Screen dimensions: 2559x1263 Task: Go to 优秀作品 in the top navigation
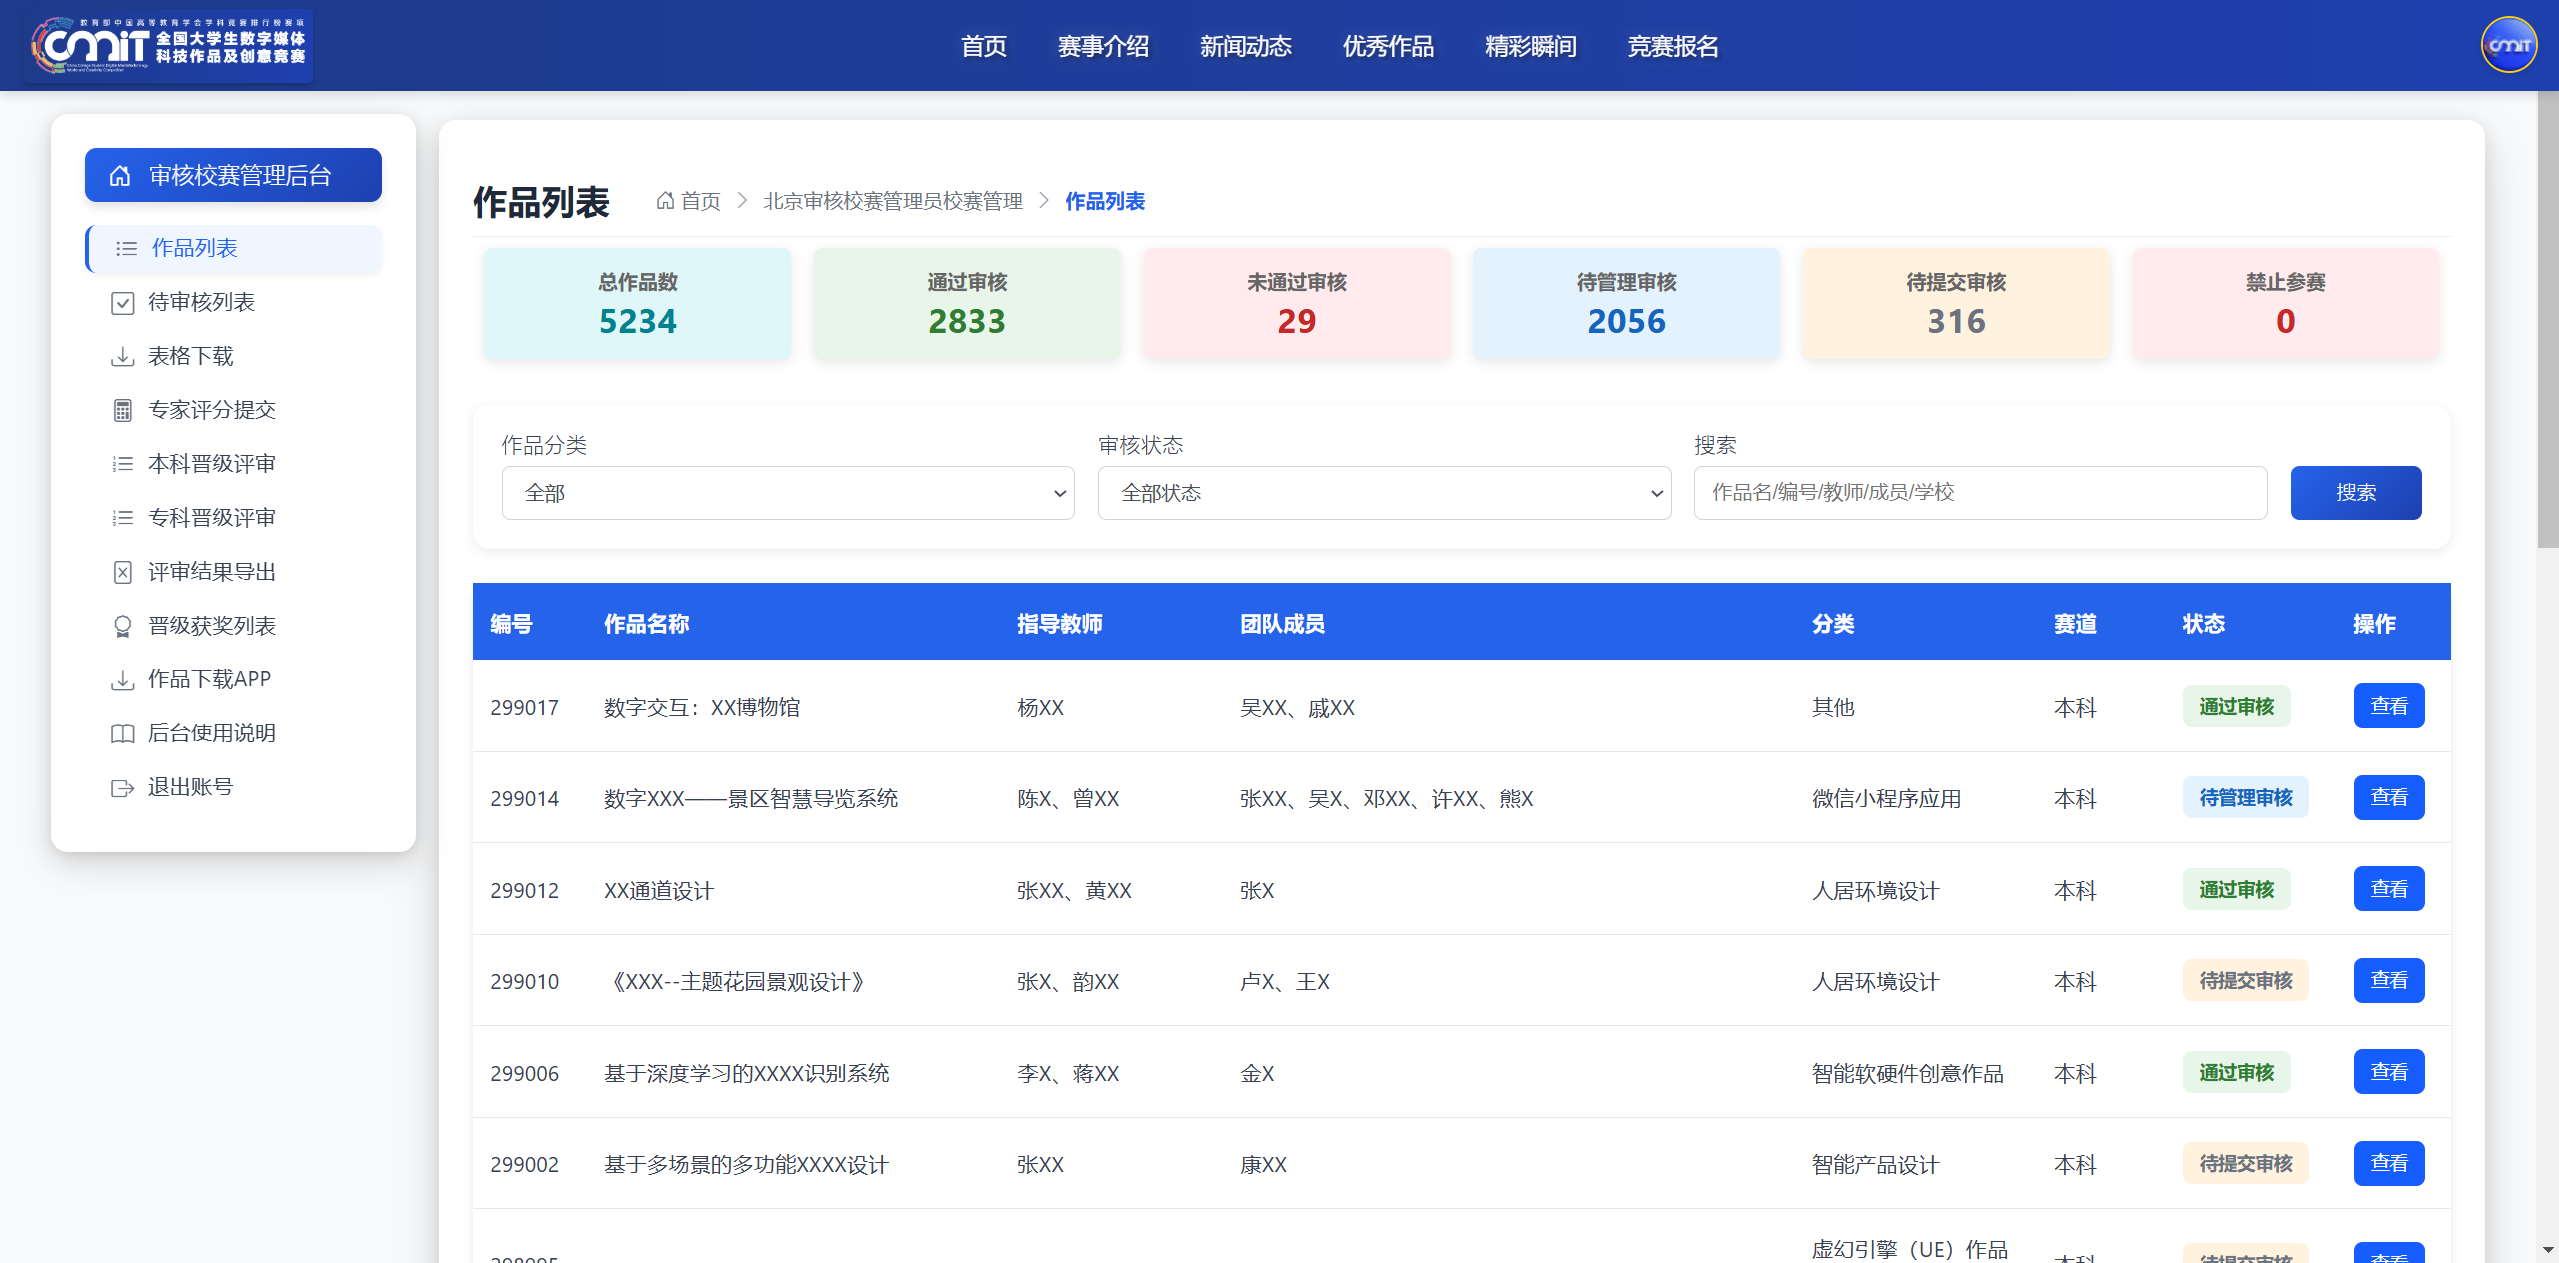[1388, 46]
